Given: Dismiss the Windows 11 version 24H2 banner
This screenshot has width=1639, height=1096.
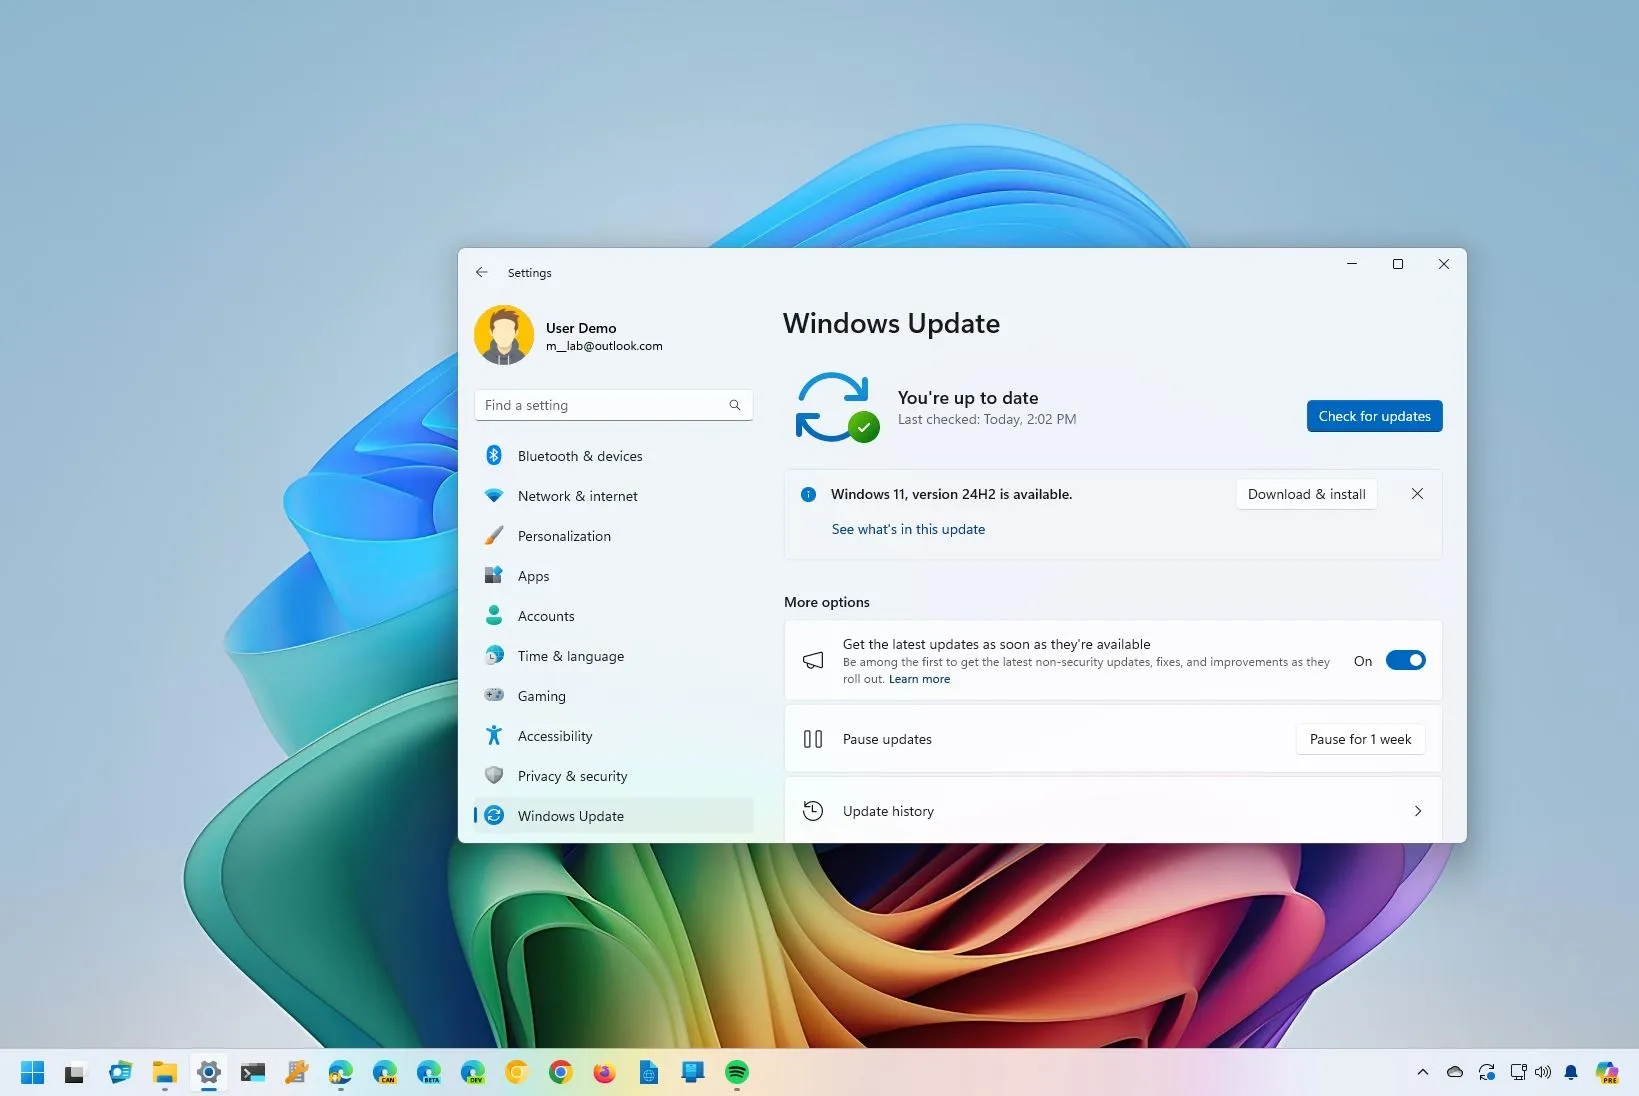Looking at the screenshot, I should (1417, 493).
